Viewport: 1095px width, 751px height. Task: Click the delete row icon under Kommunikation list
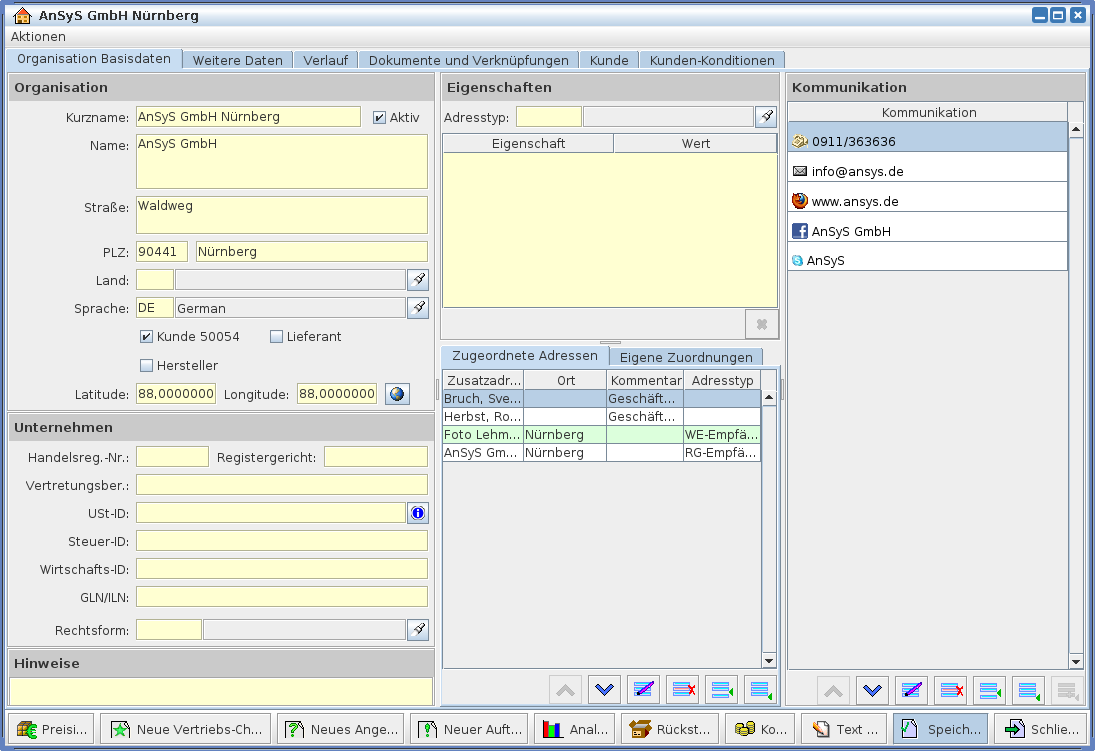951,690
